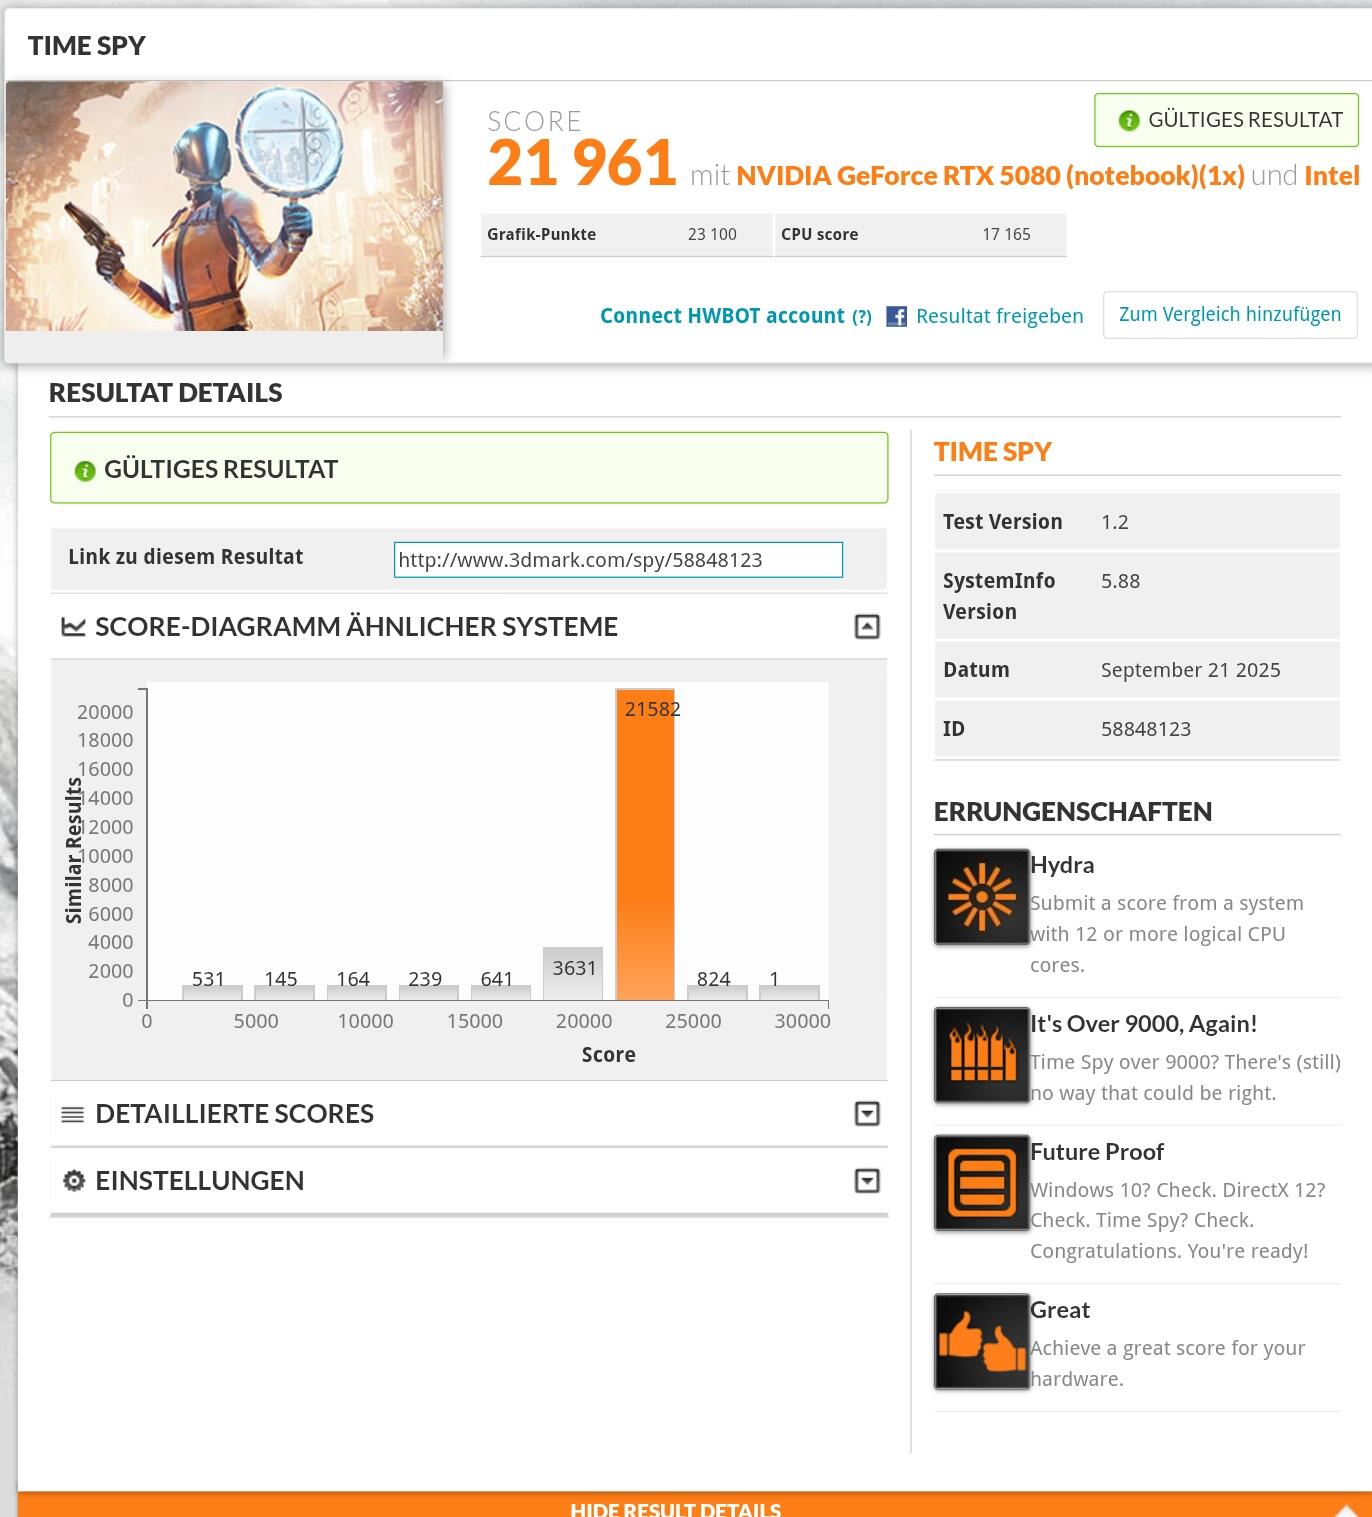
Task: Click the orange 21582 chart bar
Action: coord(645,844)
